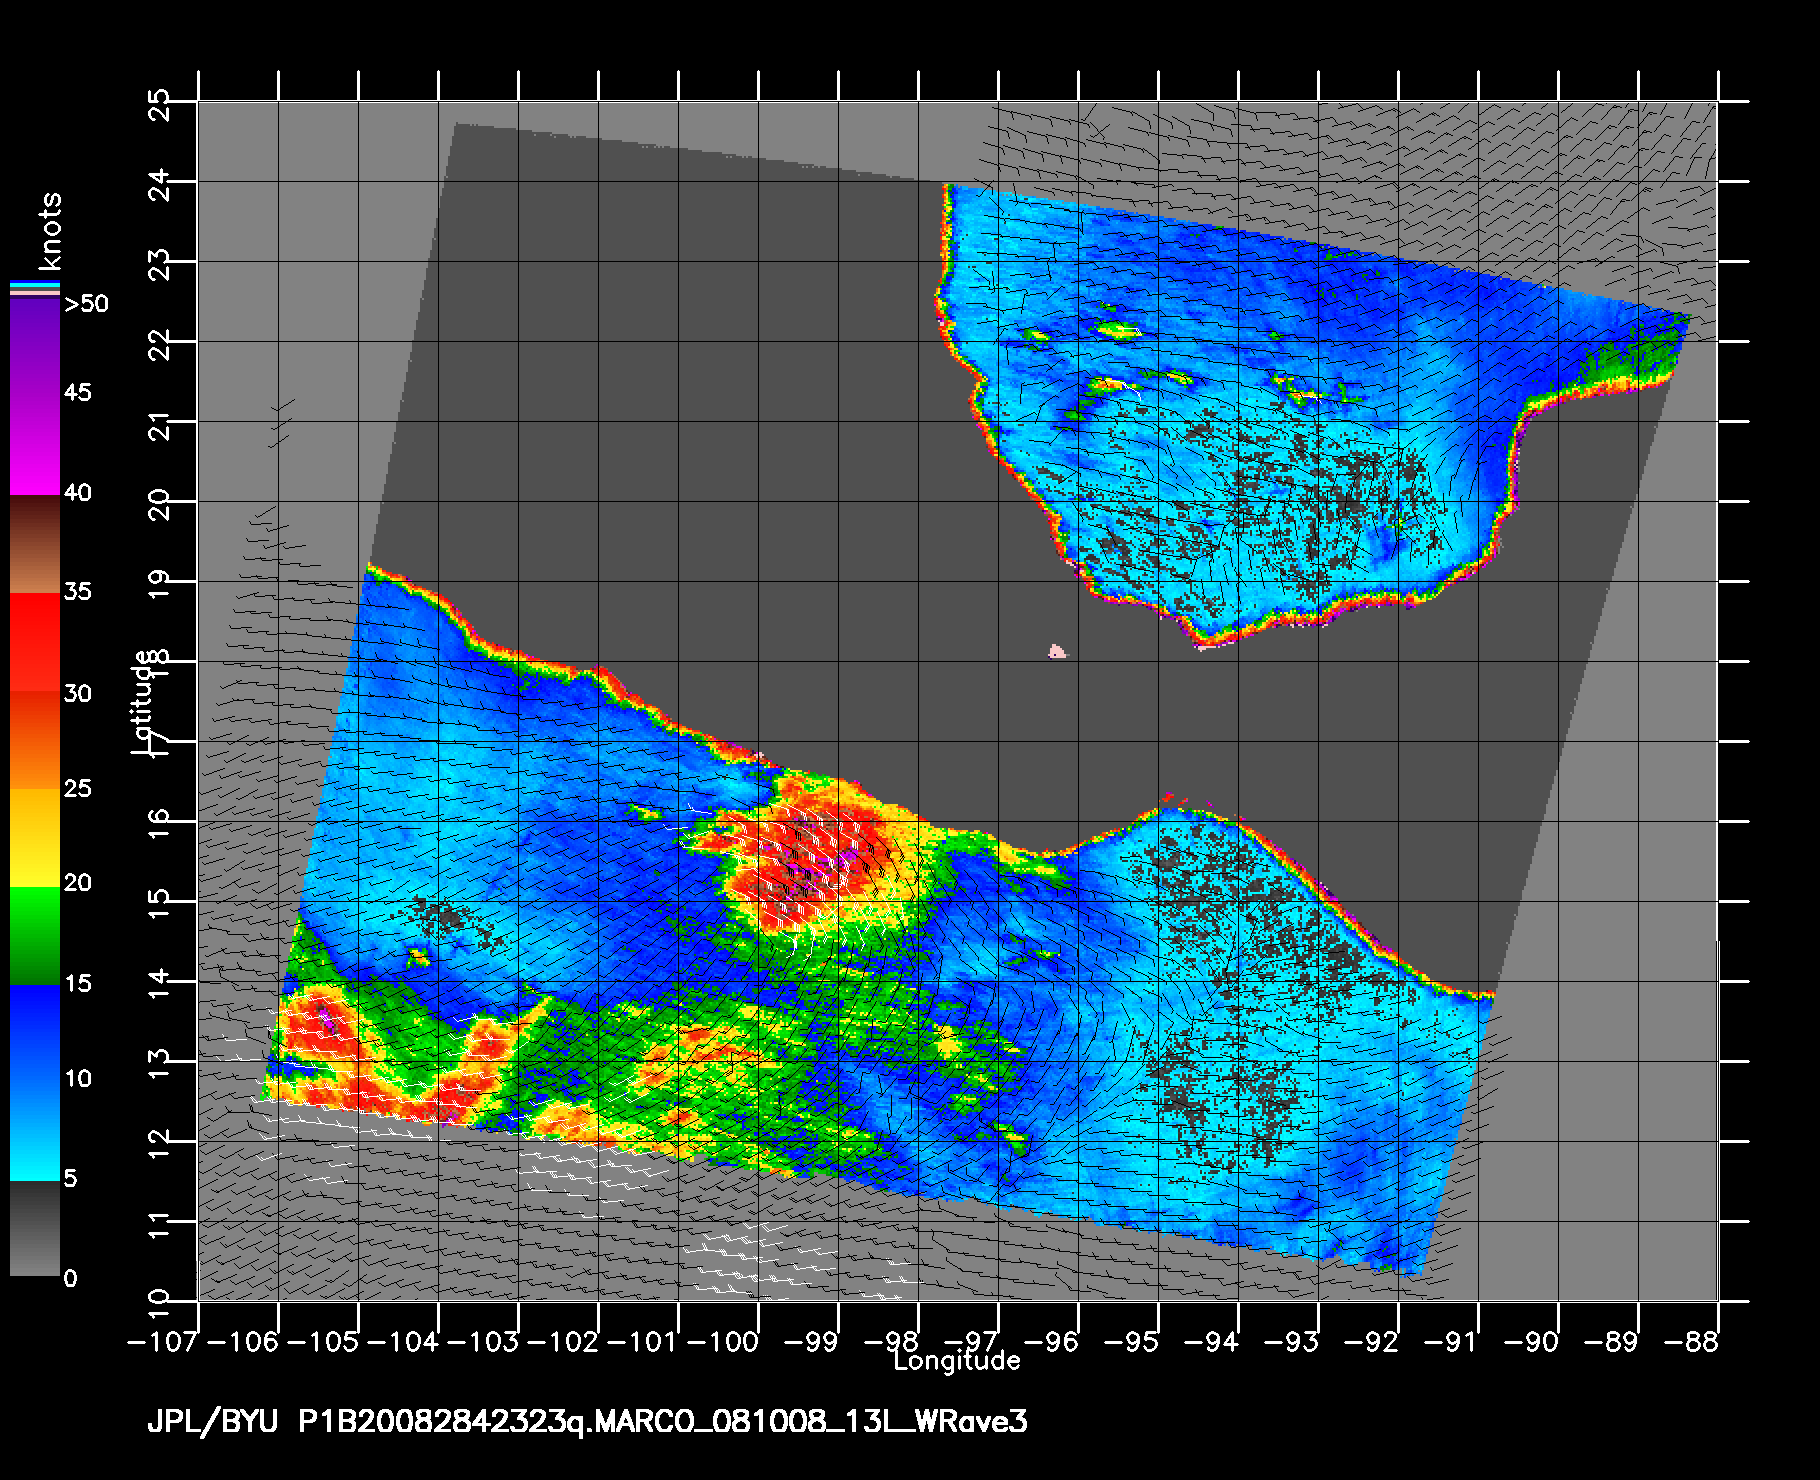Click the small pink marker on the land mask
The width and height of the screenshot is (1820, 1480).
click(x=1057, y=651)
